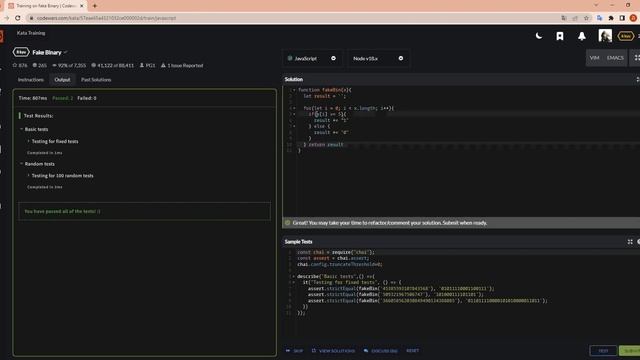The height and width of the screenshot is (360, 640).
Task: Click the refactor and submit message bar
Action: point(461,223)
